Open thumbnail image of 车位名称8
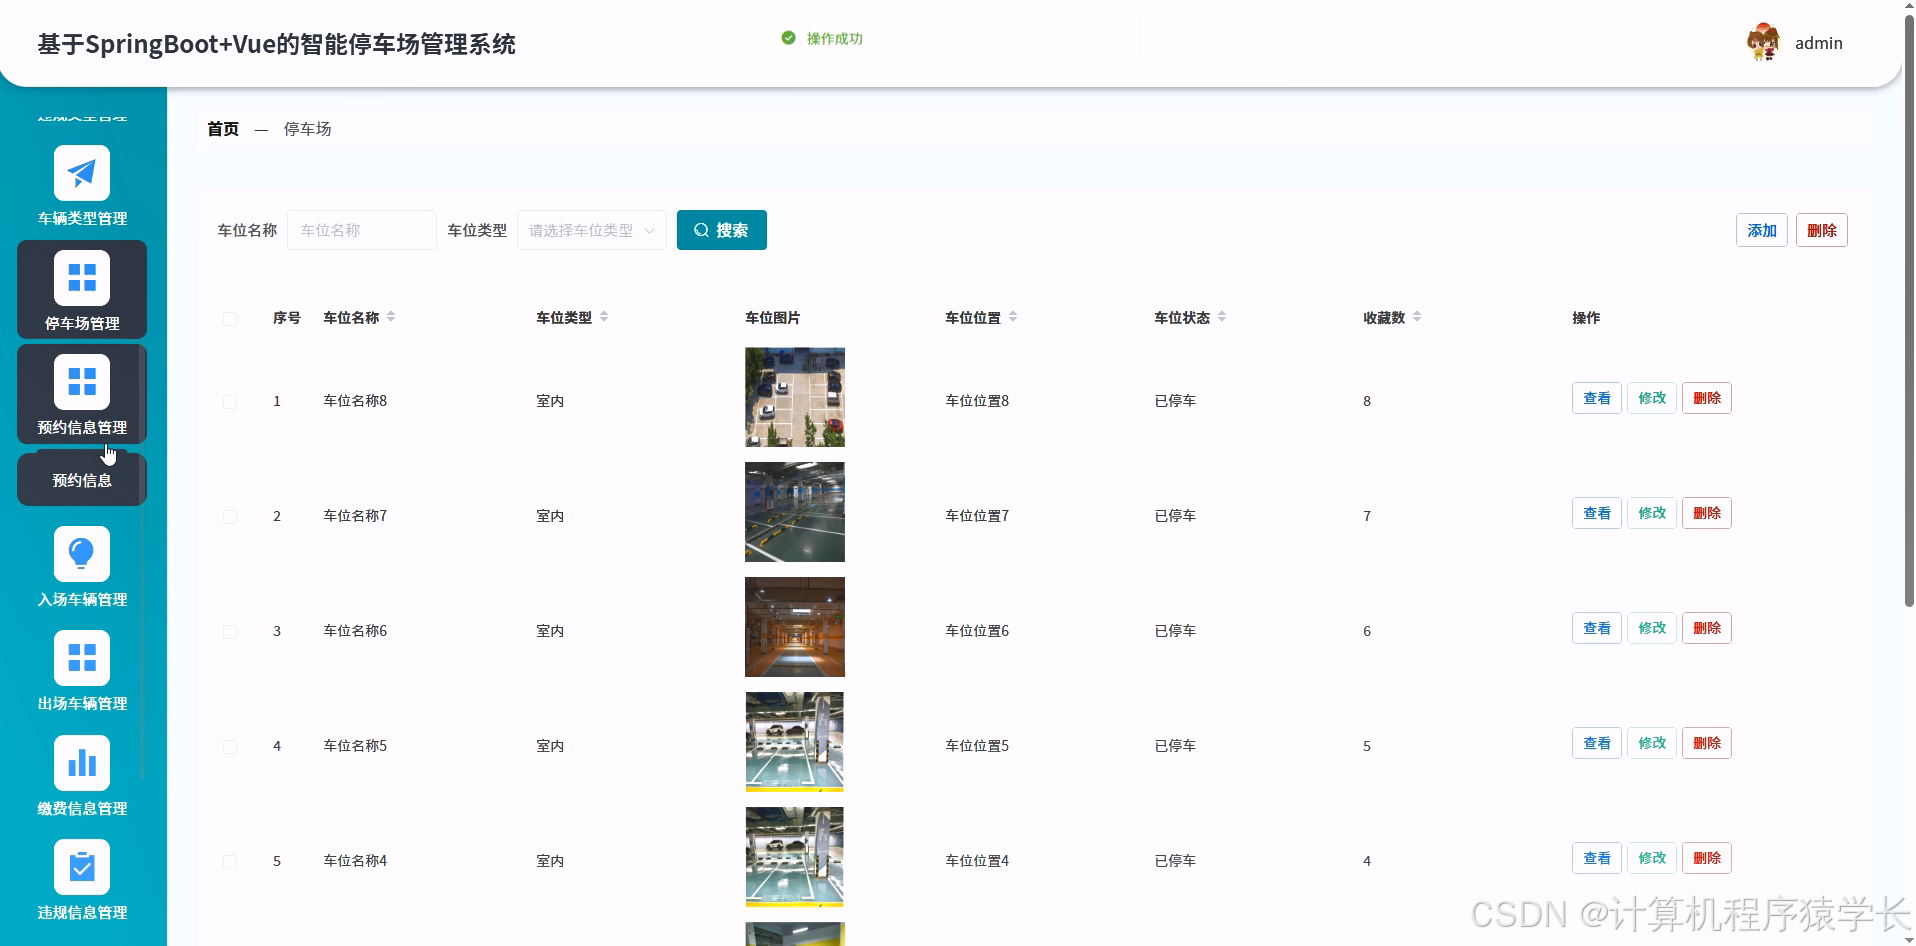Viewport: 1916px width, 946px height. click(x=795, y=397)
